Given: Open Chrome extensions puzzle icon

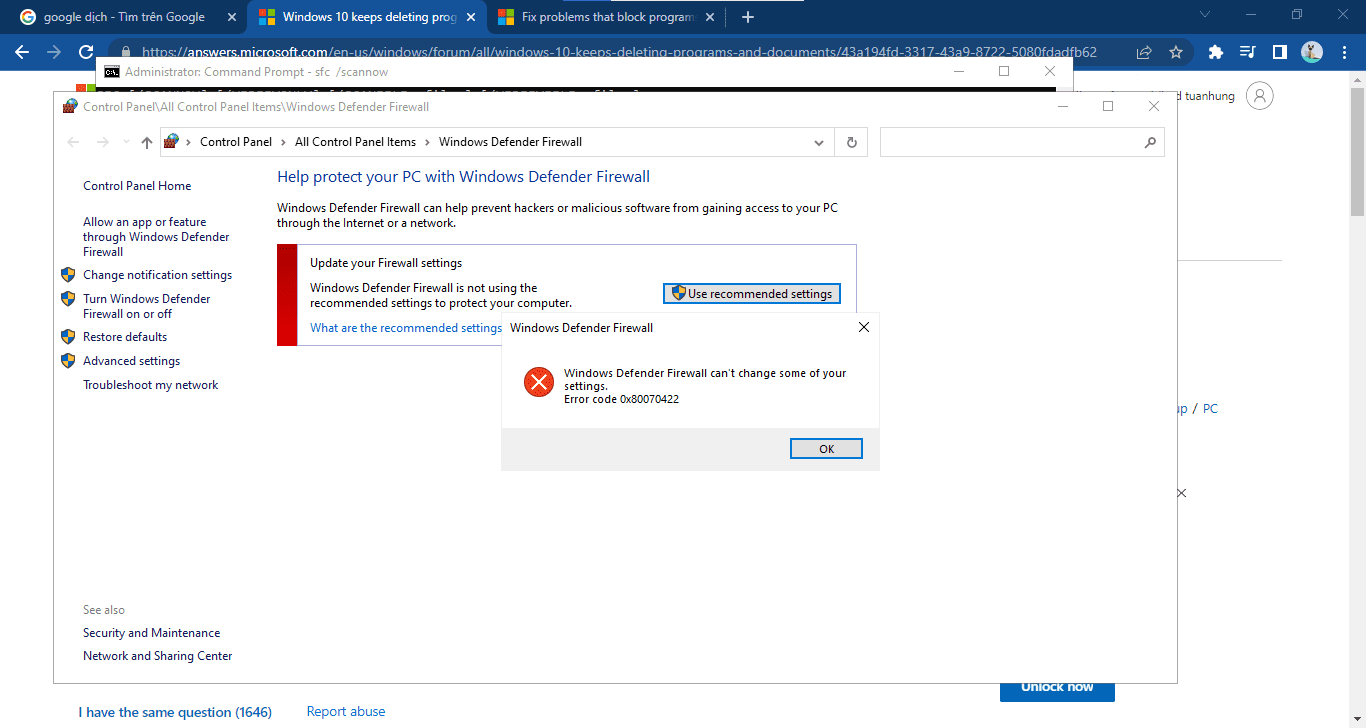Looking at the screenshot, I should pos(1216,52).
